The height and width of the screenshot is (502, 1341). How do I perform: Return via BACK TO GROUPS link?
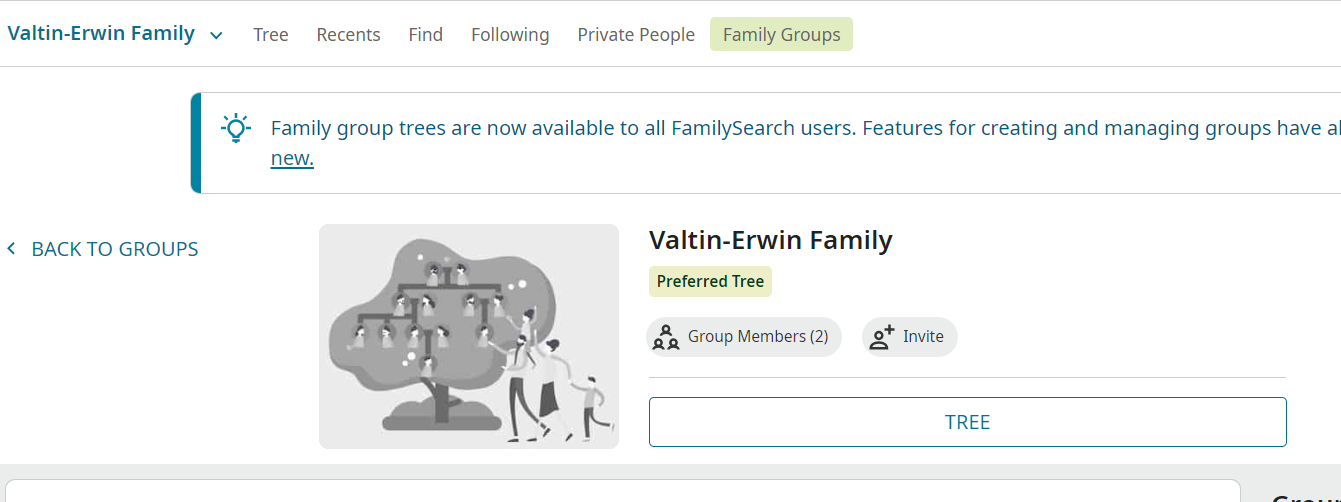pos(114,249)
